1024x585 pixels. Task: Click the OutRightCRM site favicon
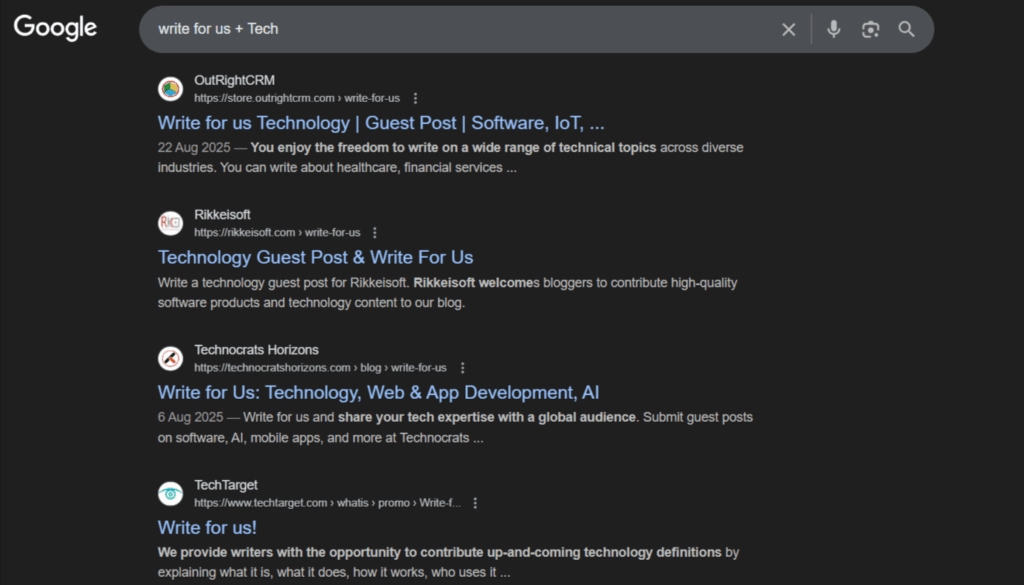click(171, 89)
